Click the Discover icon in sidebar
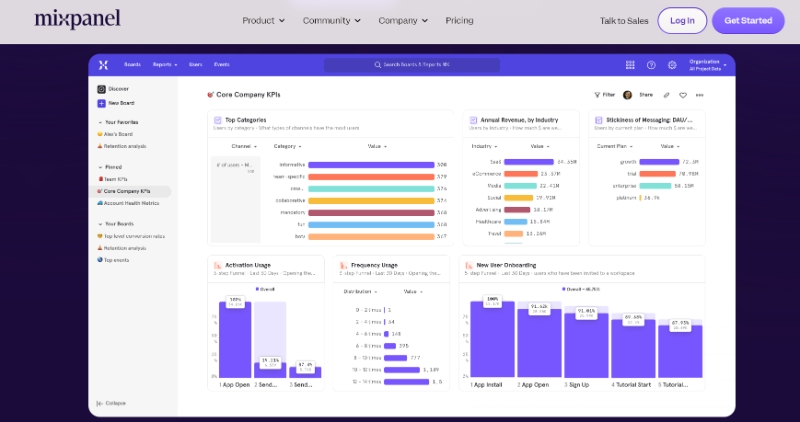This screenshot has width=800, height=422. pyautogui.click(x=102, y=89)
